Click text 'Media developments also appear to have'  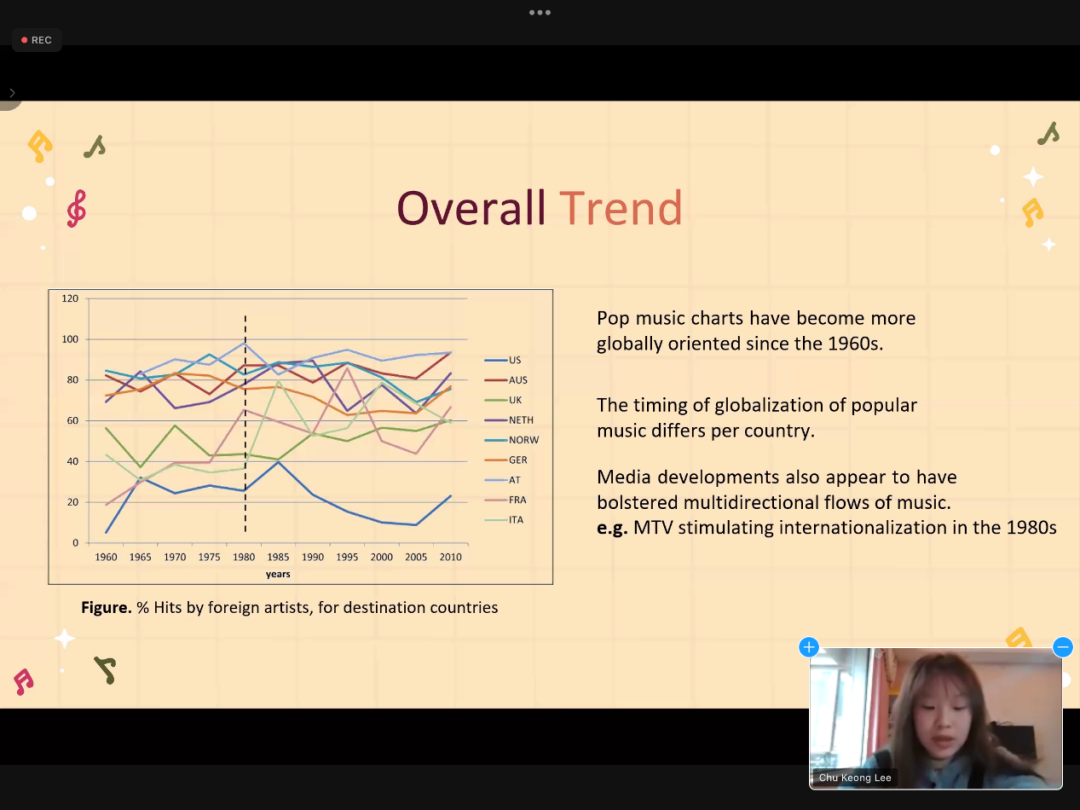point(777,477)
